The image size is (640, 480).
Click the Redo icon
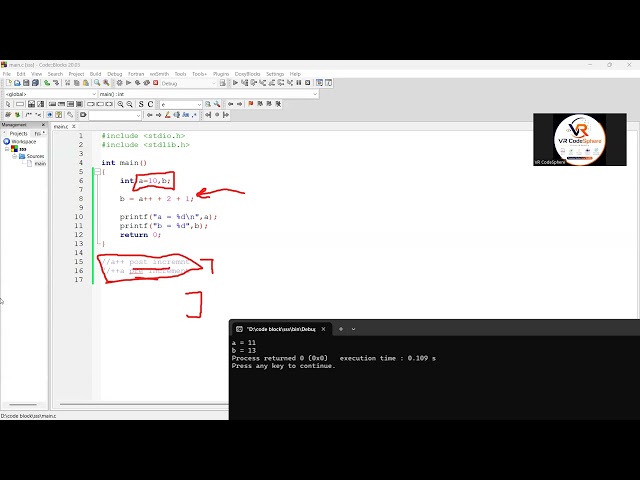coord(56,83)
